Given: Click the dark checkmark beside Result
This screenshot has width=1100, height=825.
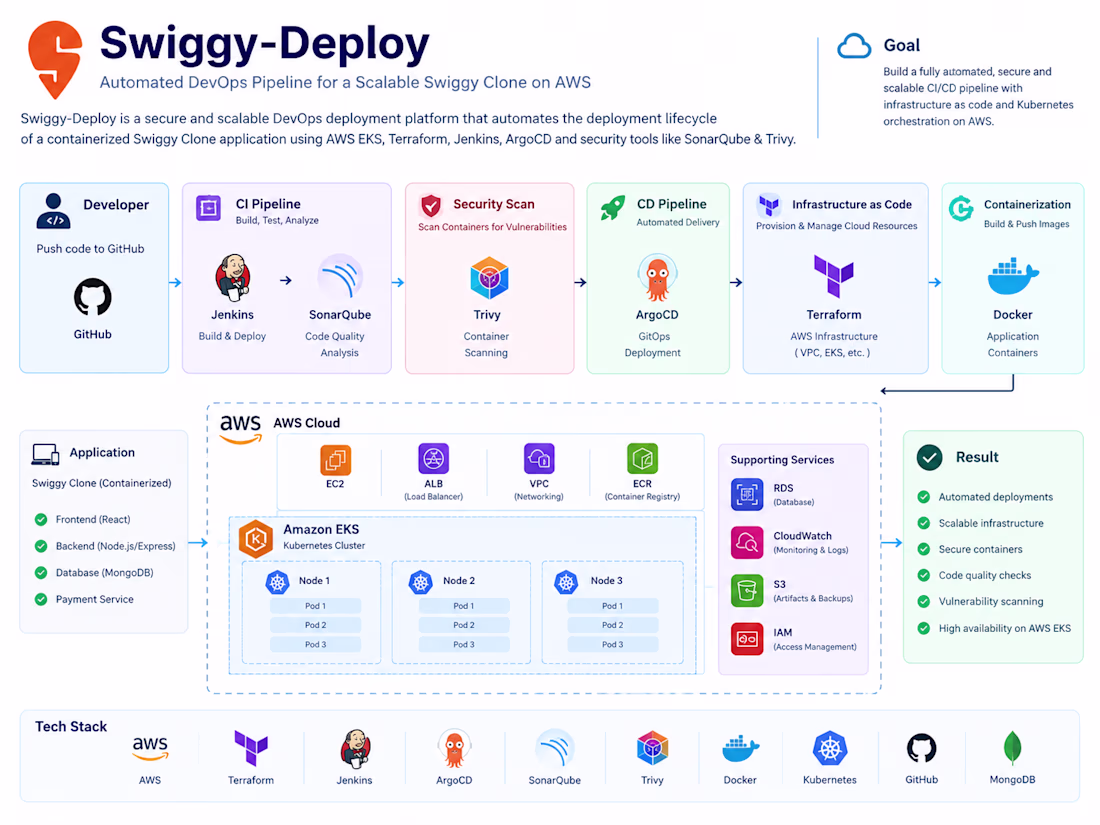Looking at the screenshot, I should point(930,457).
